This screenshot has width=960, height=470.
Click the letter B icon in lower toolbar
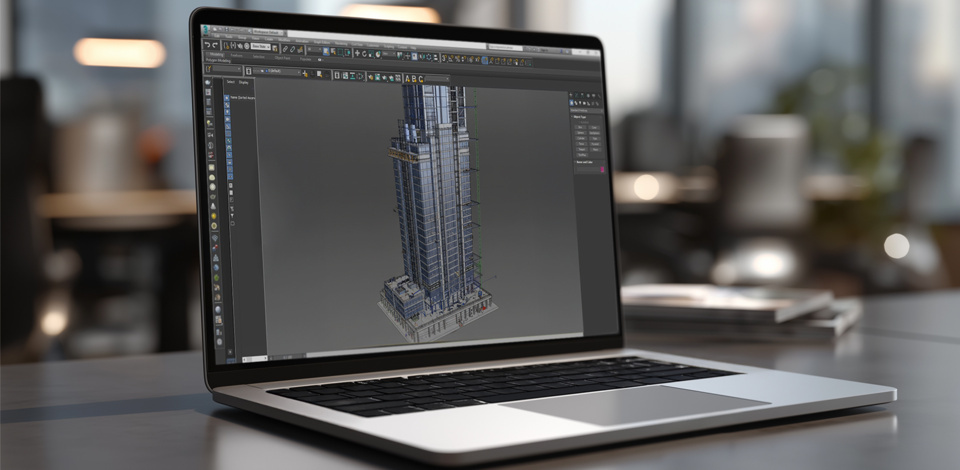click(x=414, y=79)
